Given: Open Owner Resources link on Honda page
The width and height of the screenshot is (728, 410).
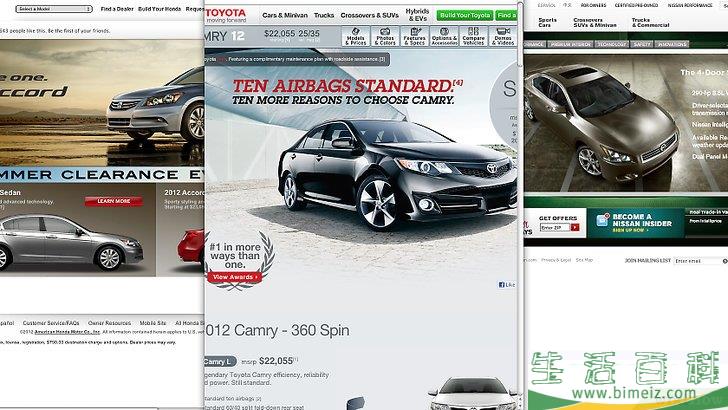Looking at the screenshot, I should 110,323.
